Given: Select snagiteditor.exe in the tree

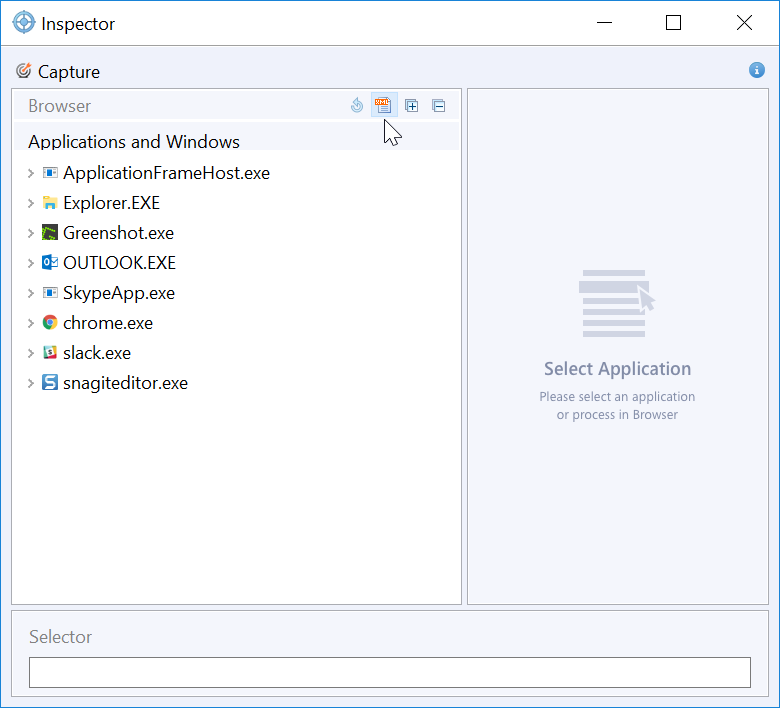Looking at the screenshot, I should [x=125, y=383].
